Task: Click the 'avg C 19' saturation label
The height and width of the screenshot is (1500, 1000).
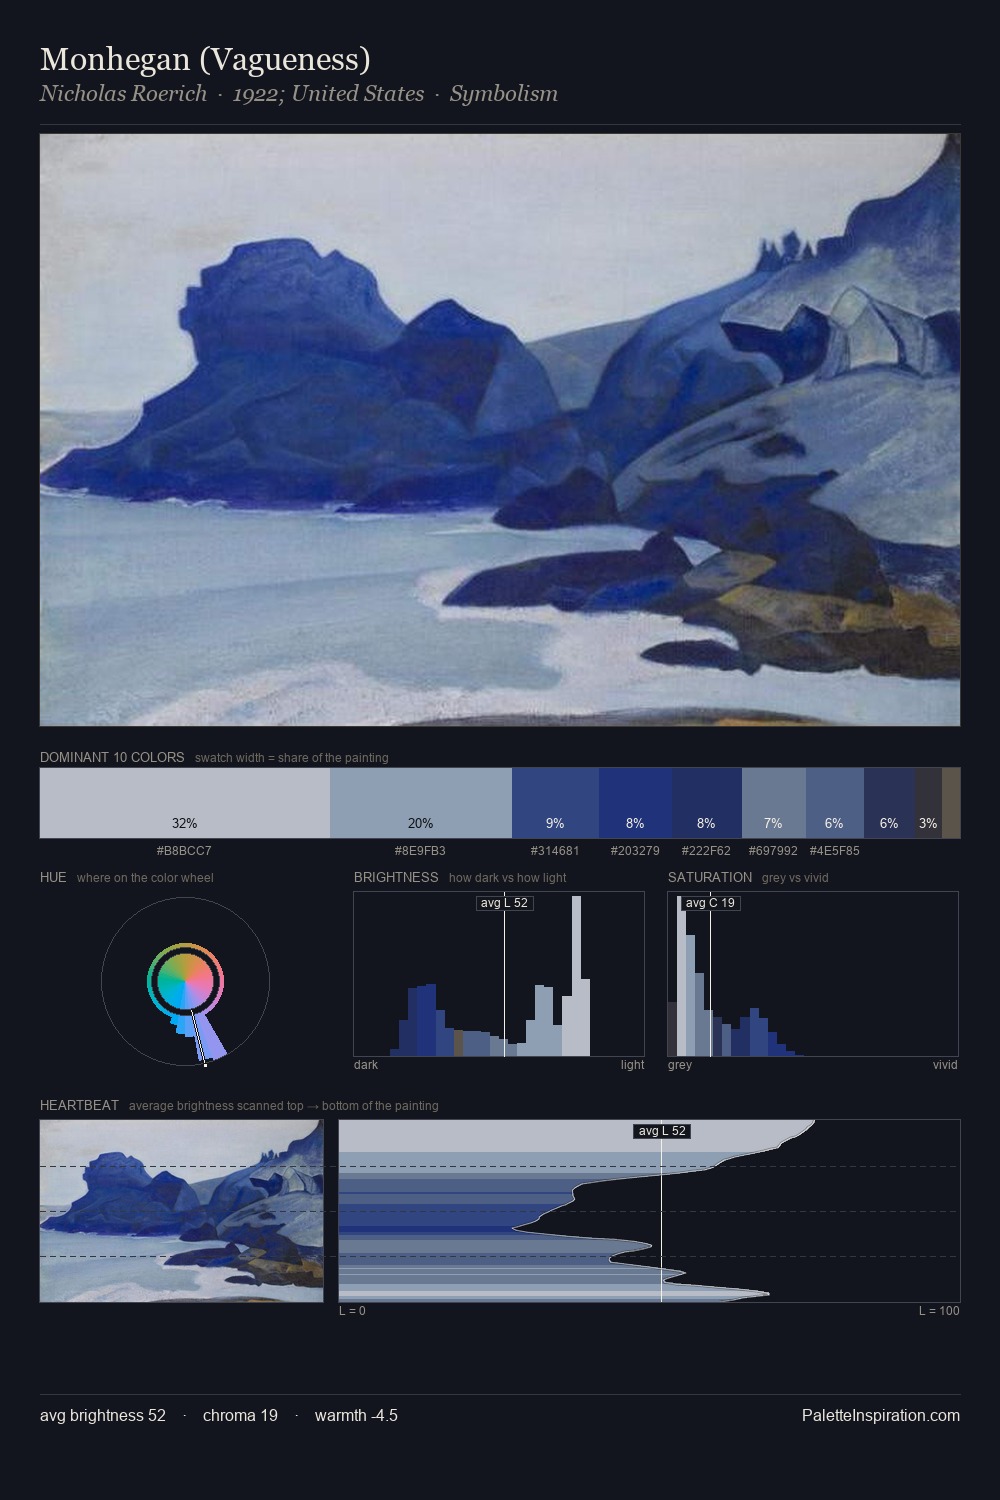Action: click(x=710, y=903)
